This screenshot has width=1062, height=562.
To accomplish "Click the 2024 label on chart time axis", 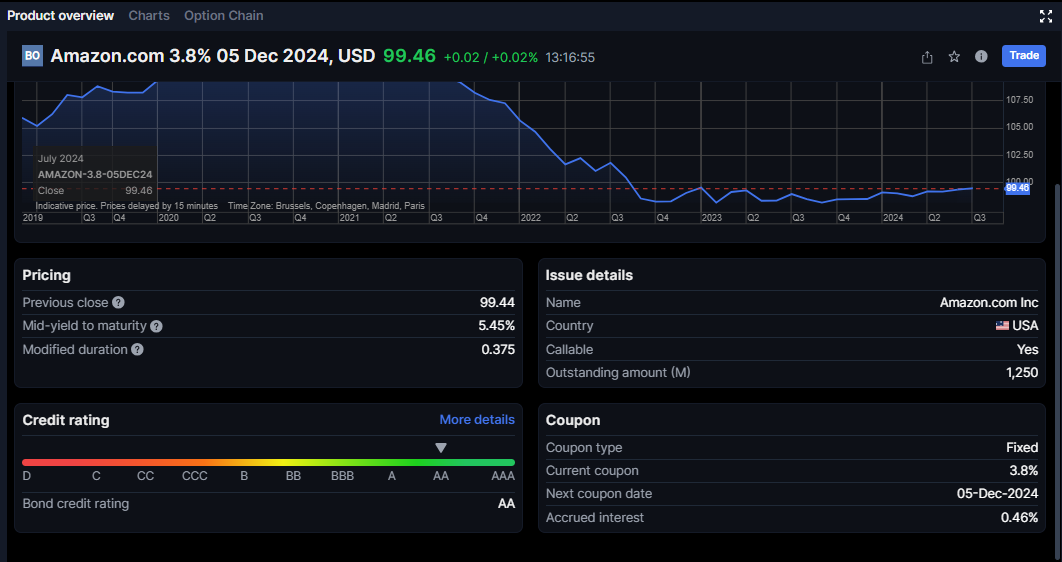I will [893, 218].
